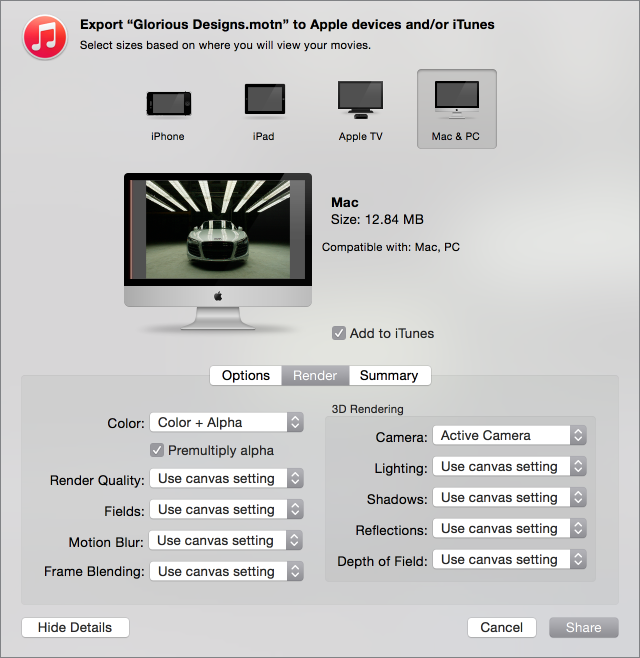Open the Render Quality dropdown
Screen dimensions: 640x658
(226, 478)
